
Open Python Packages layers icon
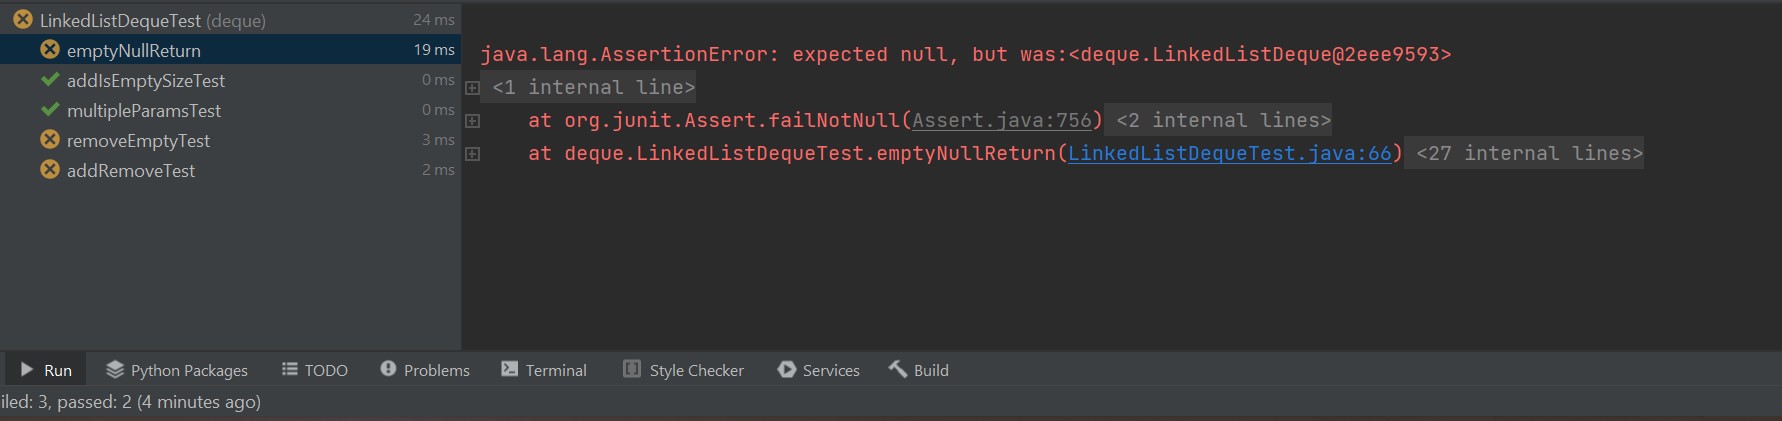115,369
